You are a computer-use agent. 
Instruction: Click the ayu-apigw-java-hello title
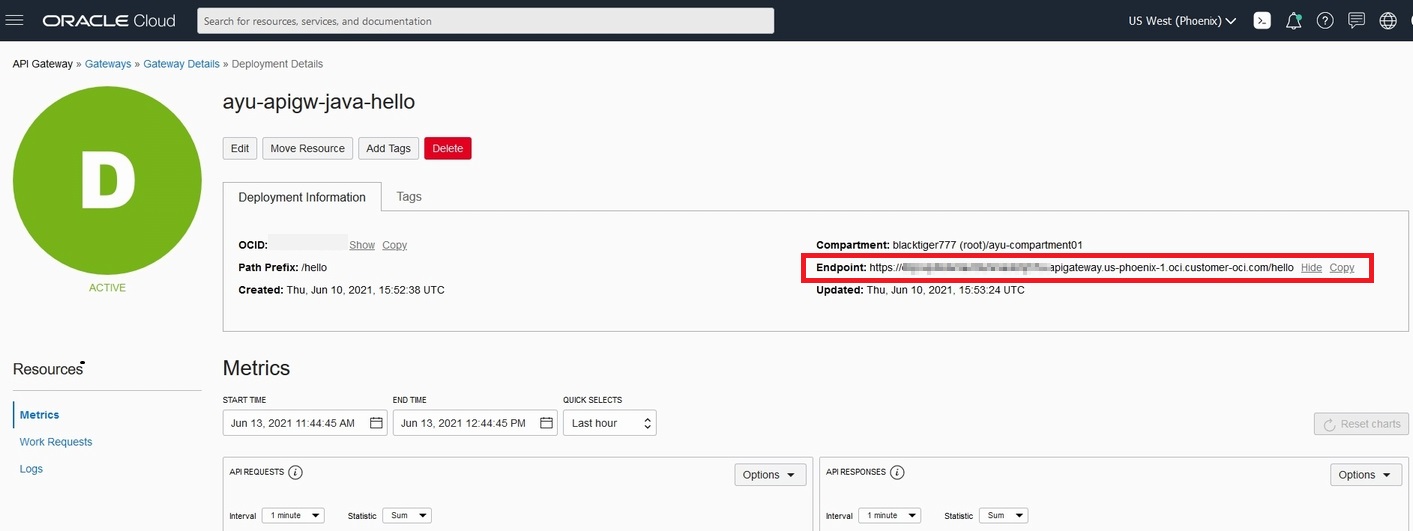pos(319,102)
